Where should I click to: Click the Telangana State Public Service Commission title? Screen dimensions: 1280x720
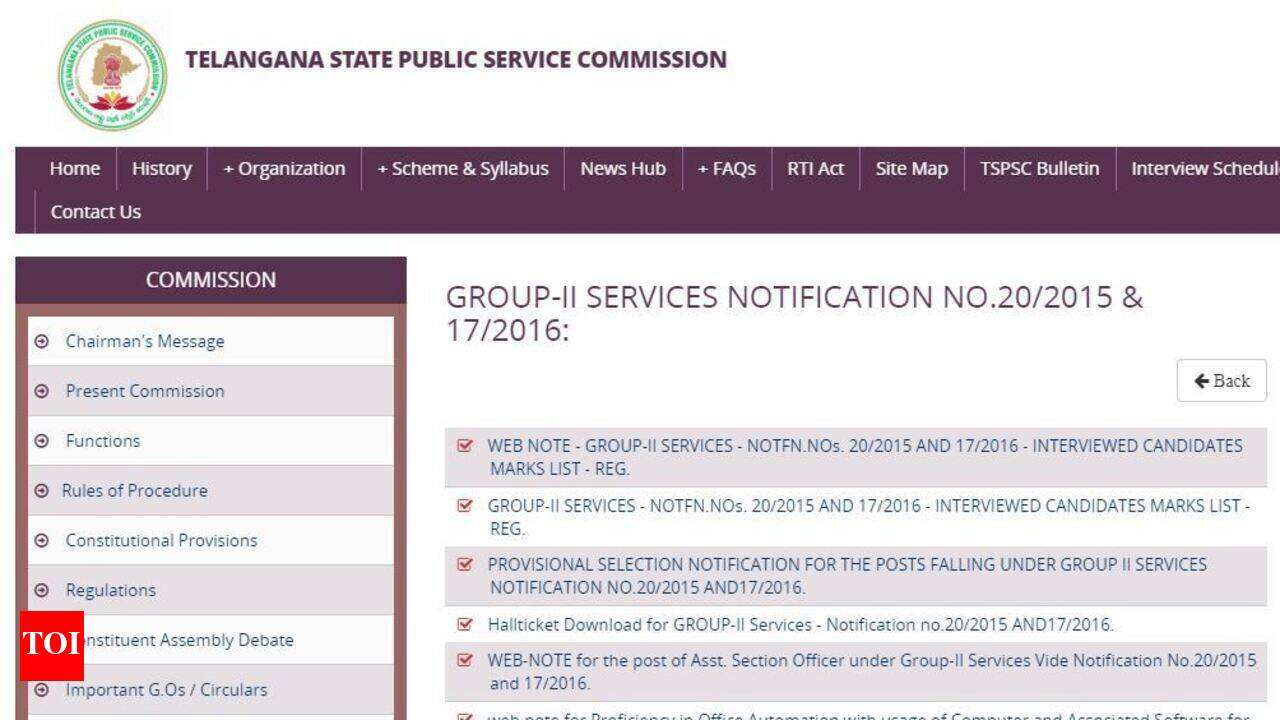(x=456, y=60)
